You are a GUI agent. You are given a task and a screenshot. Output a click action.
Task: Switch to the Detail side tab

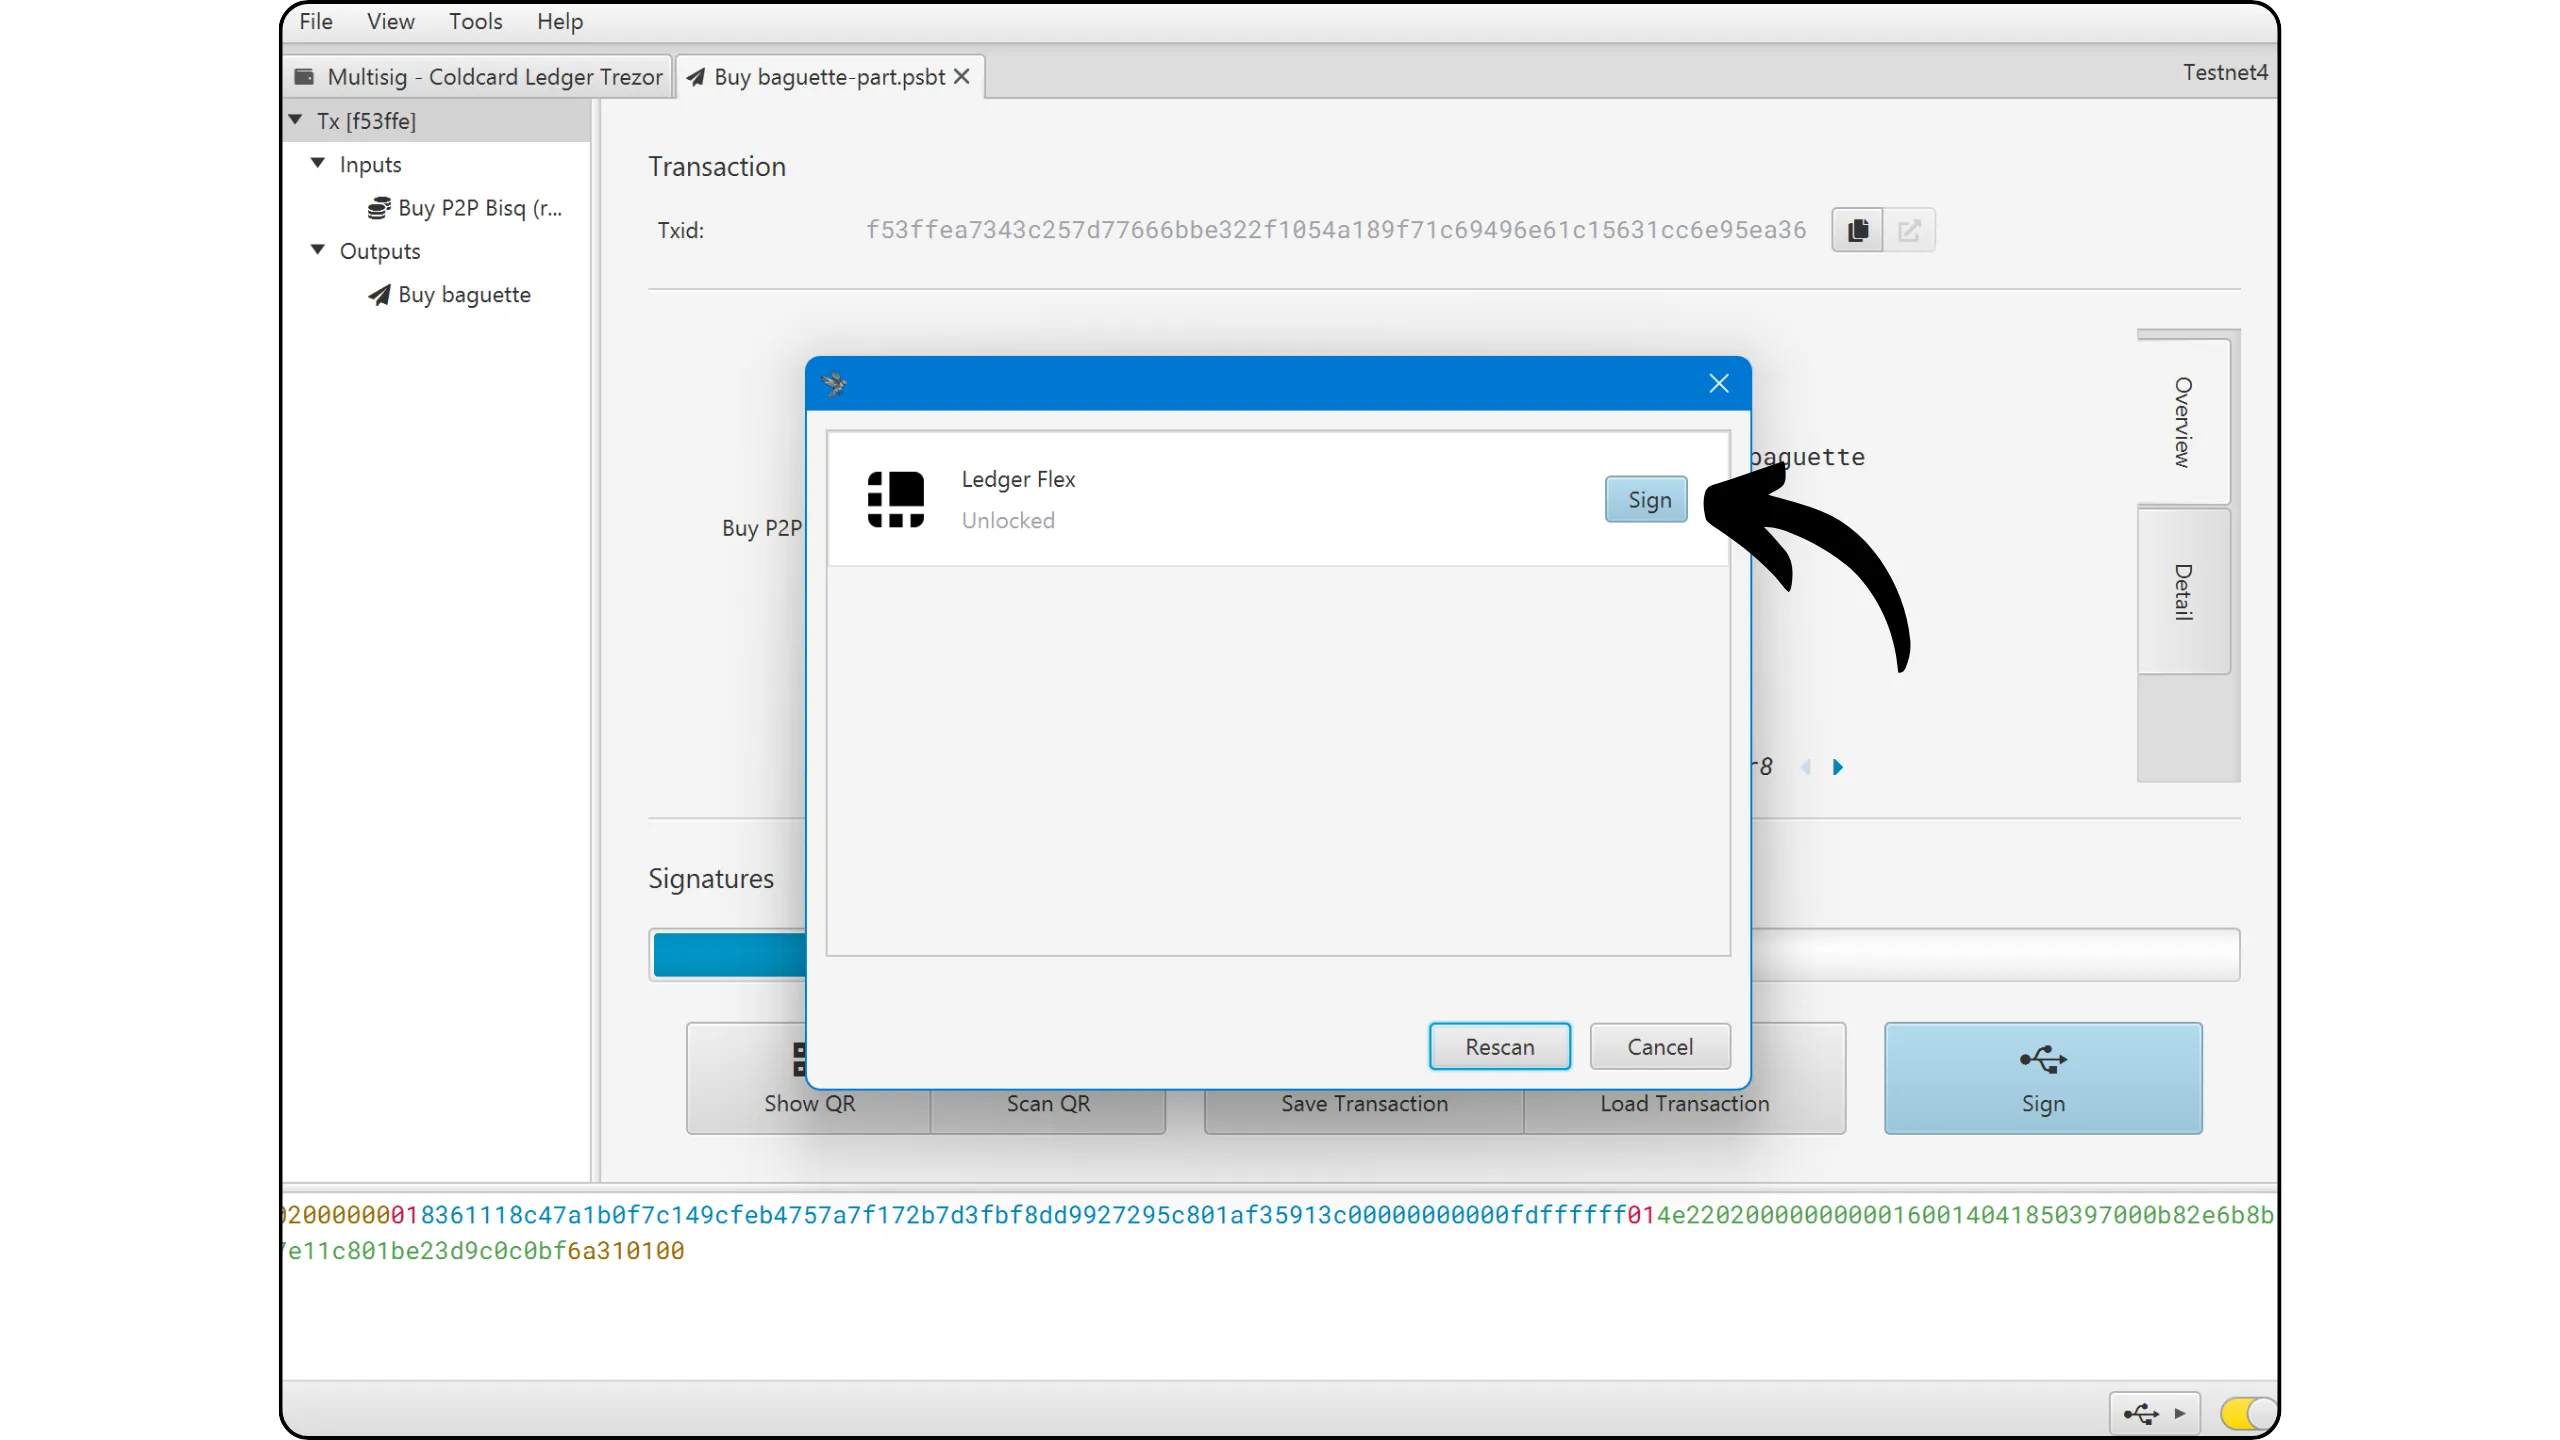(2183, 591)
